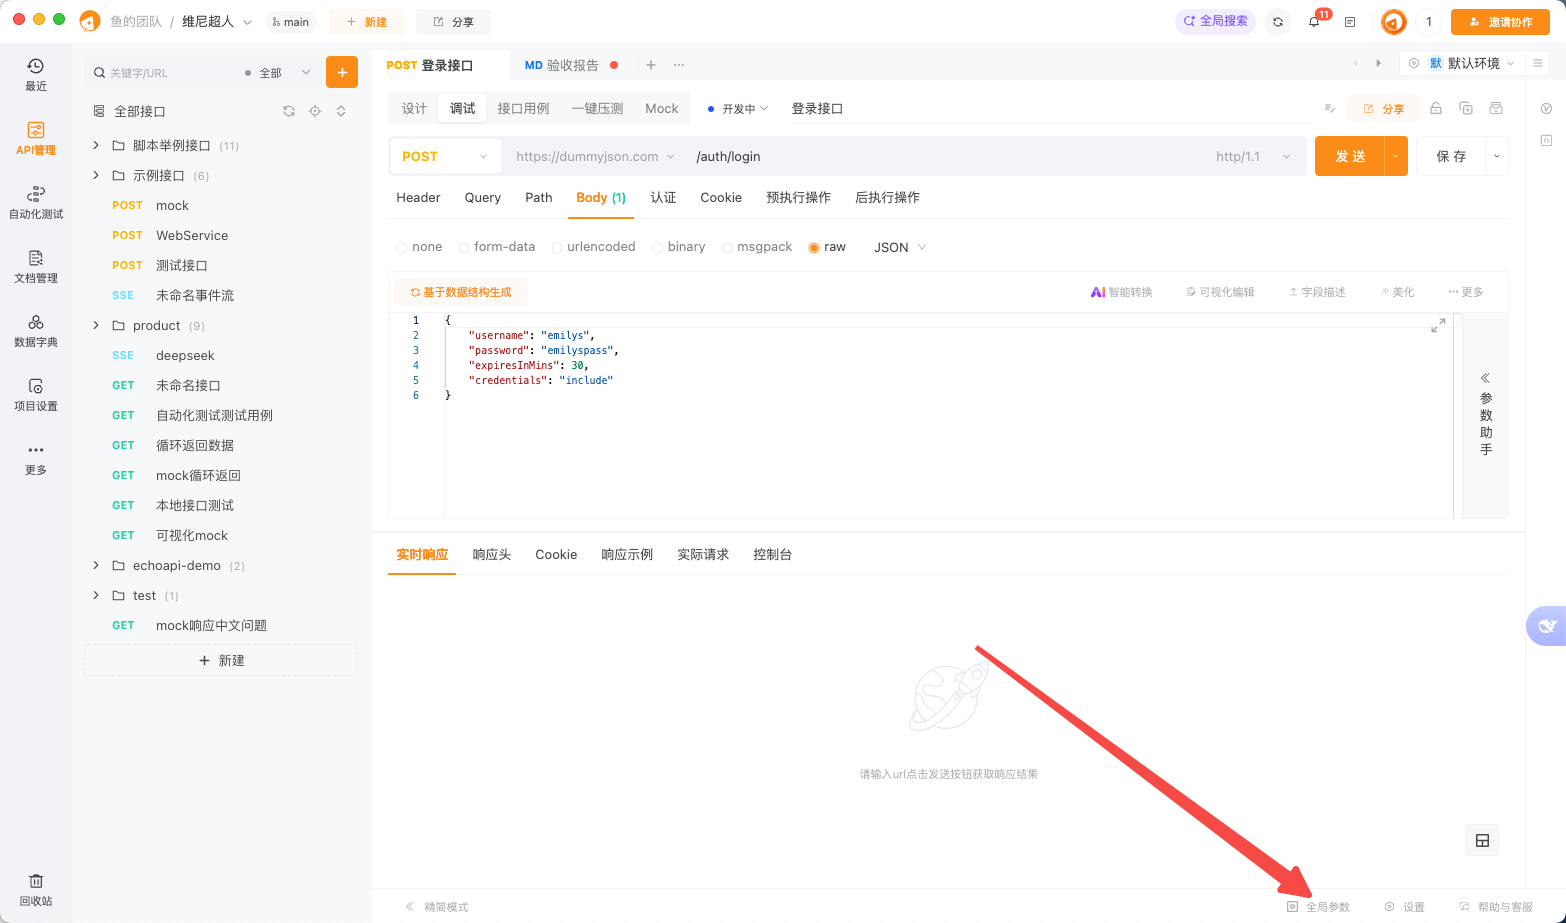The width and height of the screenshot is (1566, 923).
Task: Open the http/1.1 protocol dropdown
Action: tap(1253, 156)
